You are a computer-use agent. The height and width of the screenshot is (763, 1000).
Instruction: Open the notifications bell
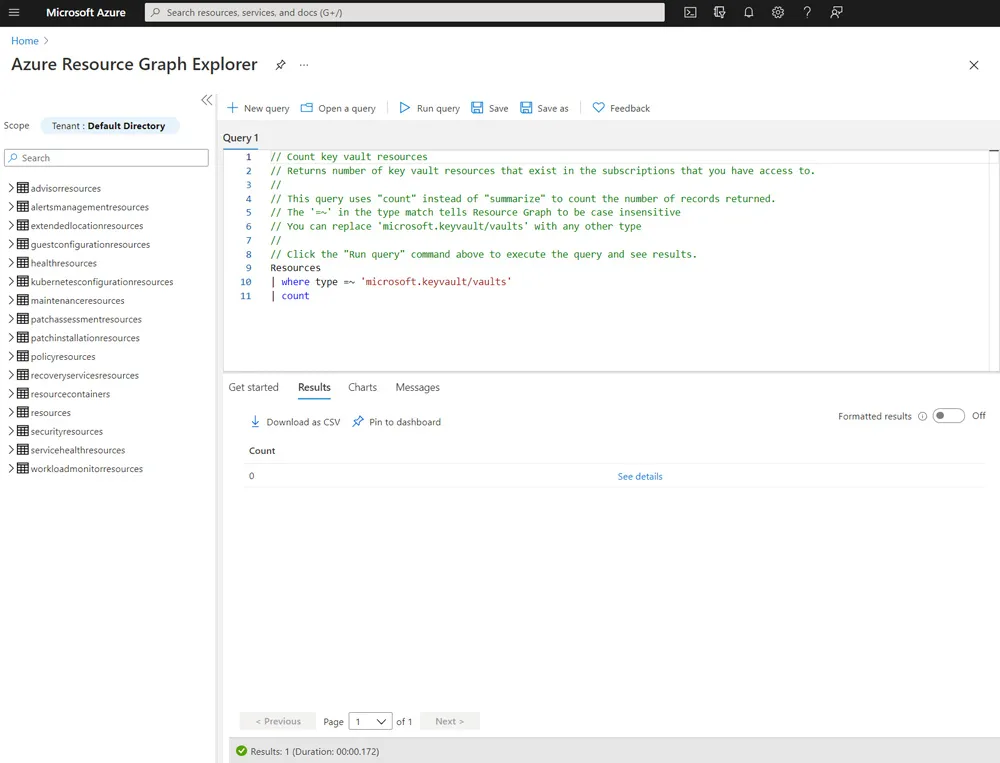click(749, 12)
